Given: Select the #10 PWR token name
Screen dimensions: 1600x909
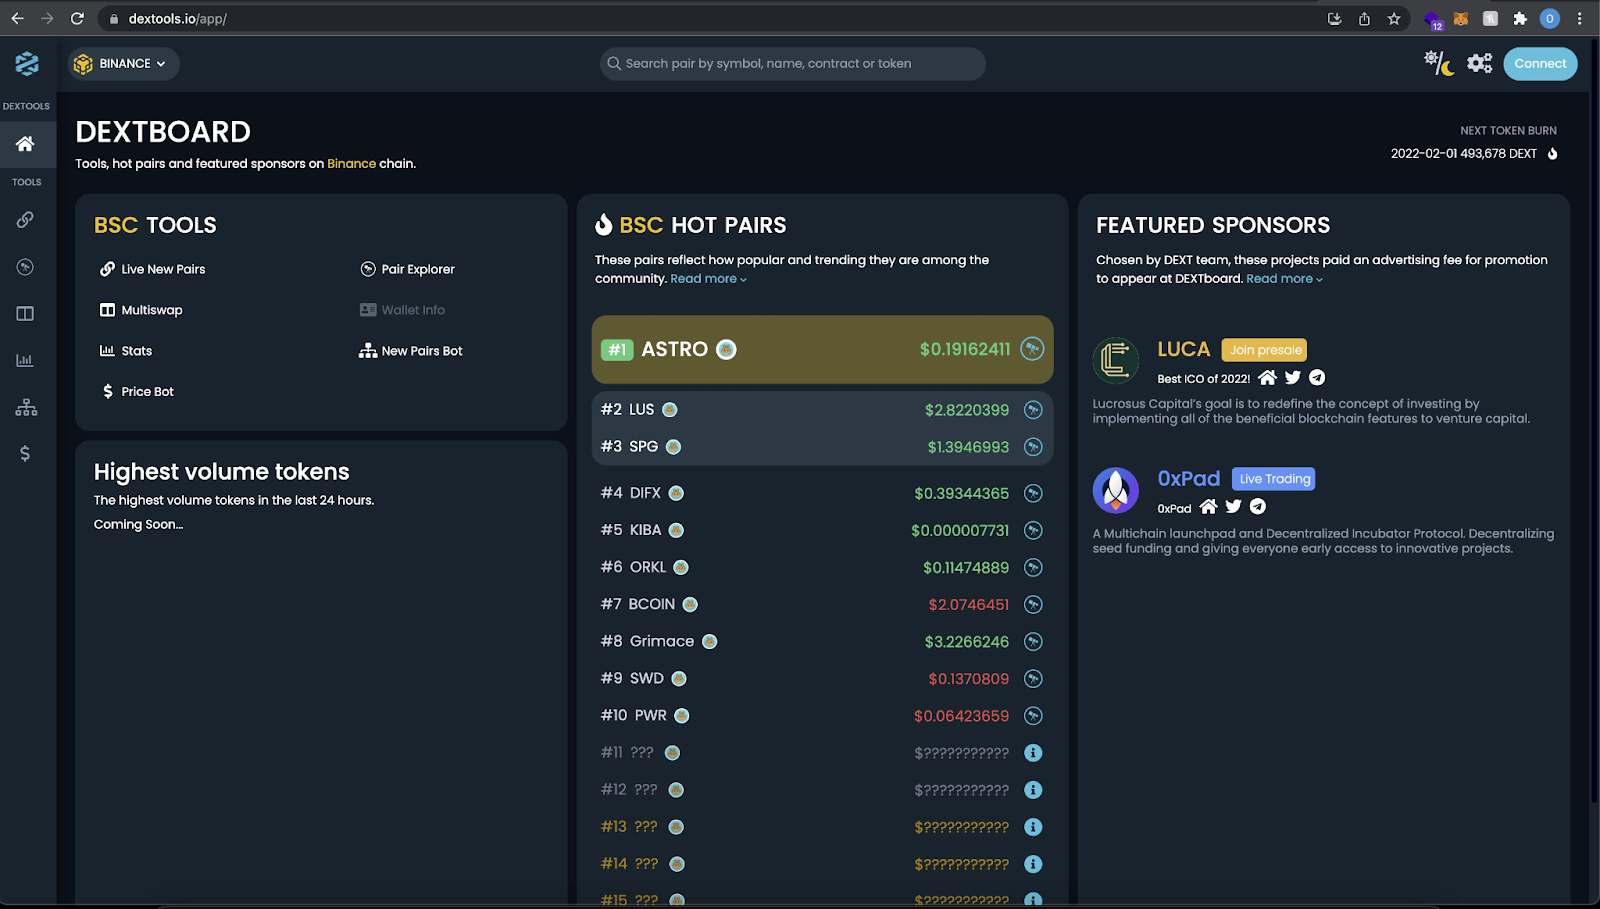Looking at the screenshot, I should tap(651, 716).
